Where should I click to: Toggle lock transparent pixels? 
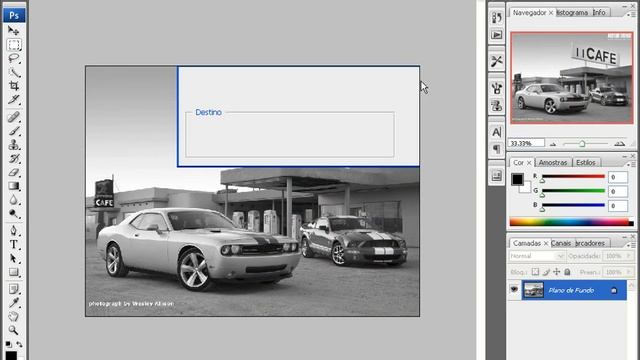[x=535, y=272]
